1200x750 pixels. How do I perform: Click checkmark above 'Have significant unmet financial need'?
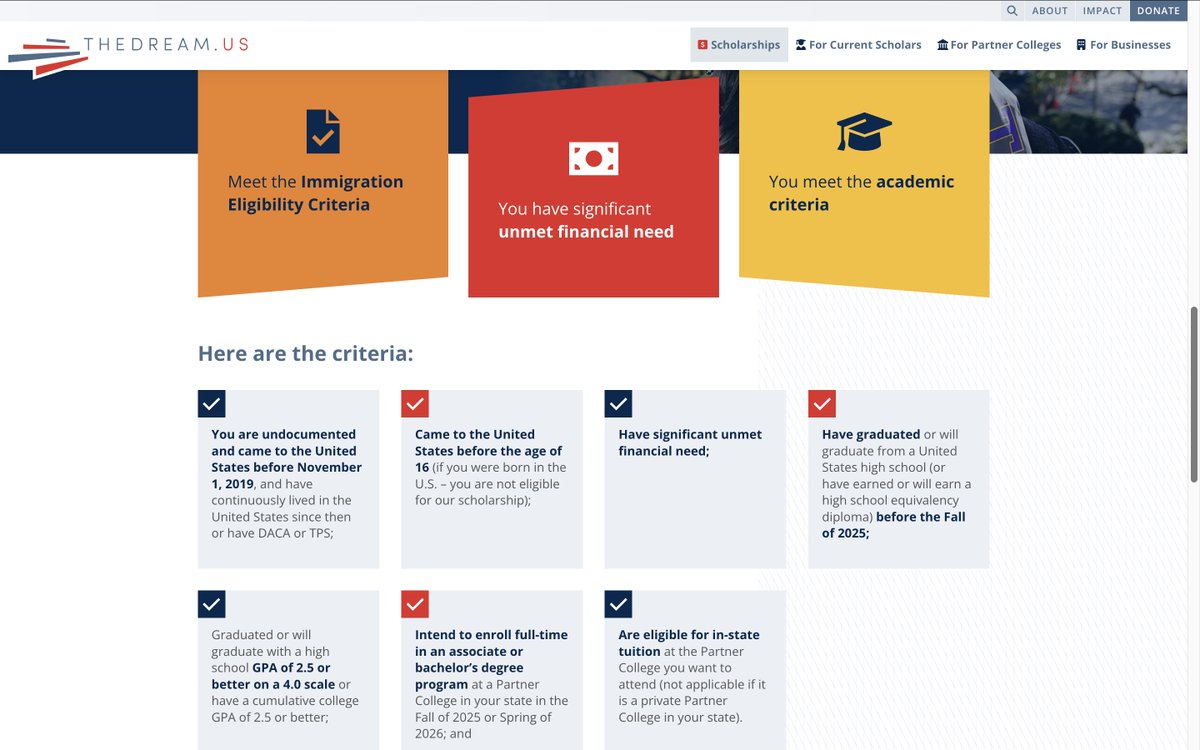(619, 404)
